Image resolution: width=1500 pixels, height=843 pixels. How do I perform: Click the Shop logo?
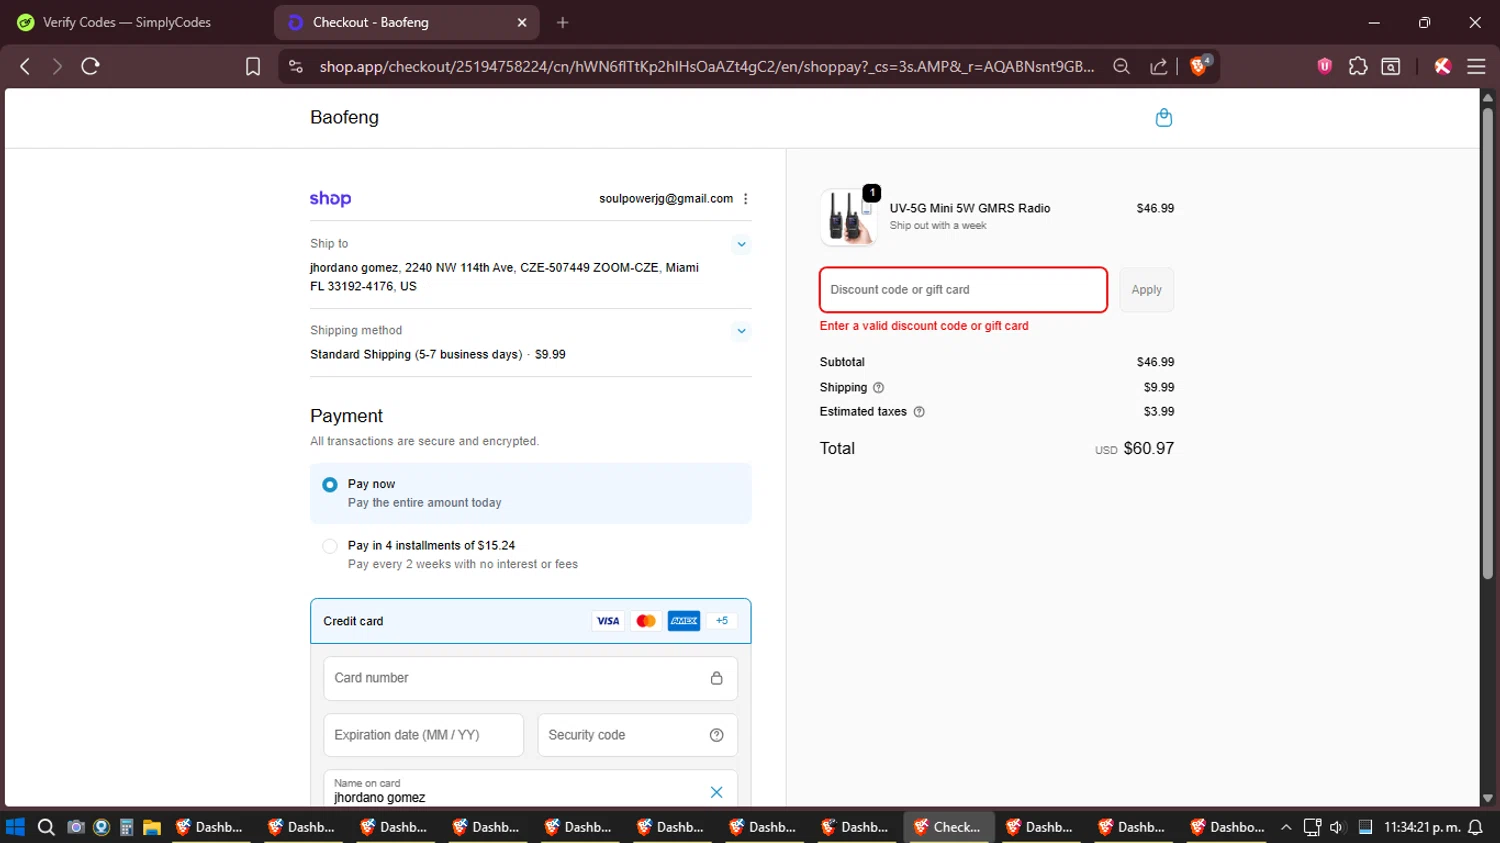tap(330, 198)
